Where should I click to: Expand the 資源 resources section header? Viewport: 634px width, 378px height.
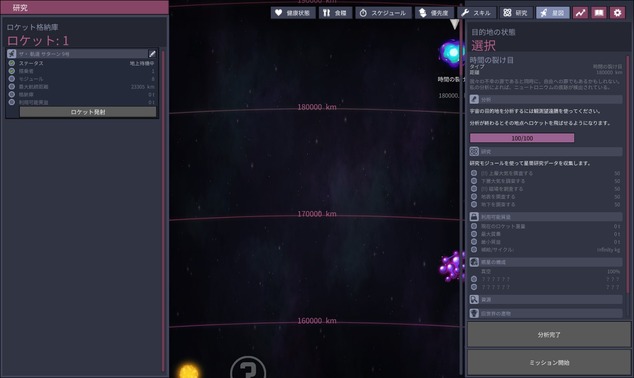click(546, 299)
